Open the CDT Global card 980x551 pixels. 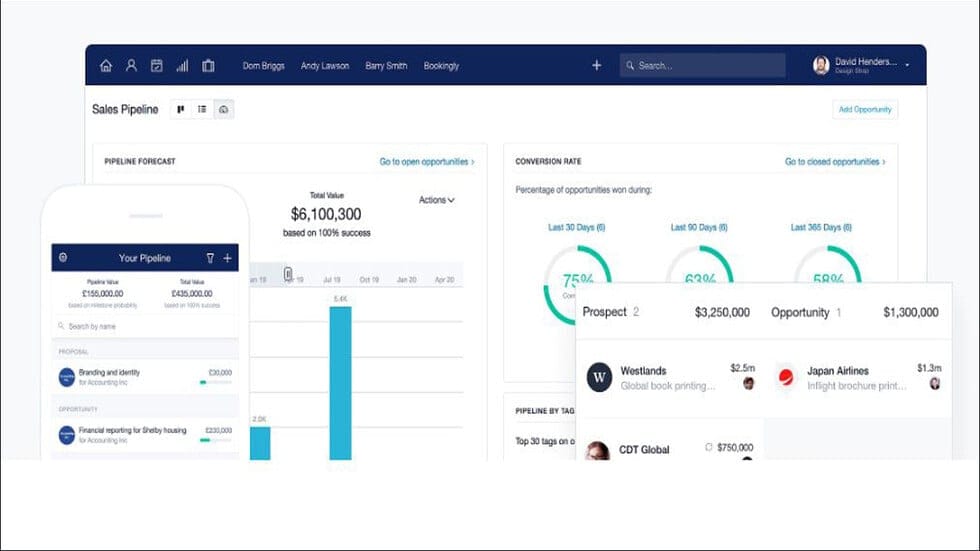[x=669, y=441]
